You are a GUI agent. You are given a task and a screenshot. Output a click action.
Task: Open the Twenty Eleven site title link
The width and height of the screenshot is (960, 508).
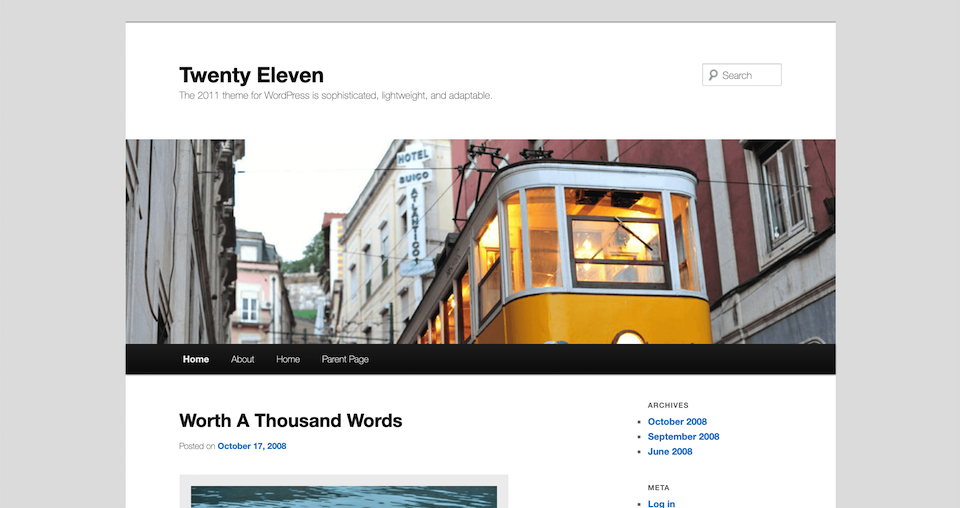251,75
